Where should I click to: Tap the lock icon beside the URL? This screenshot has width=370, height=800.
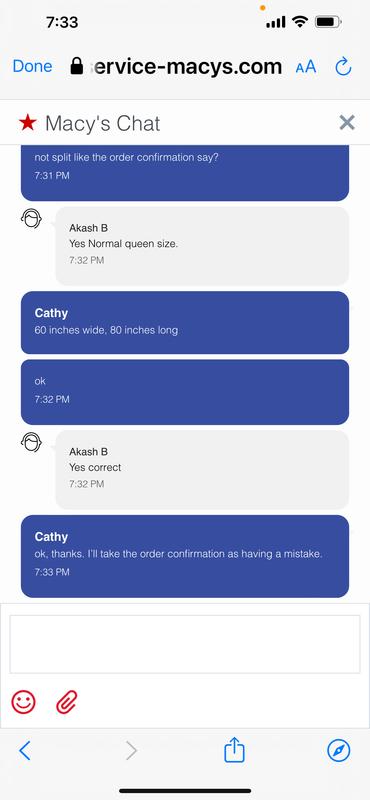pos(77,66)
